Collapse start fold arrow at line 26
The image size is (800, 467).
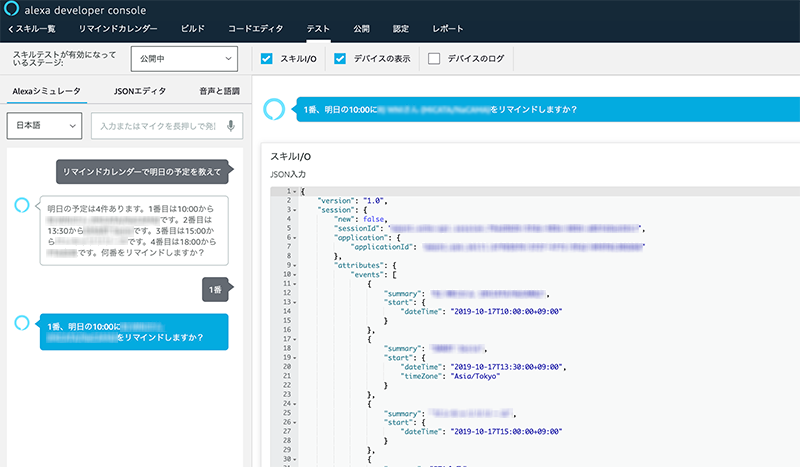coord(295,422)
